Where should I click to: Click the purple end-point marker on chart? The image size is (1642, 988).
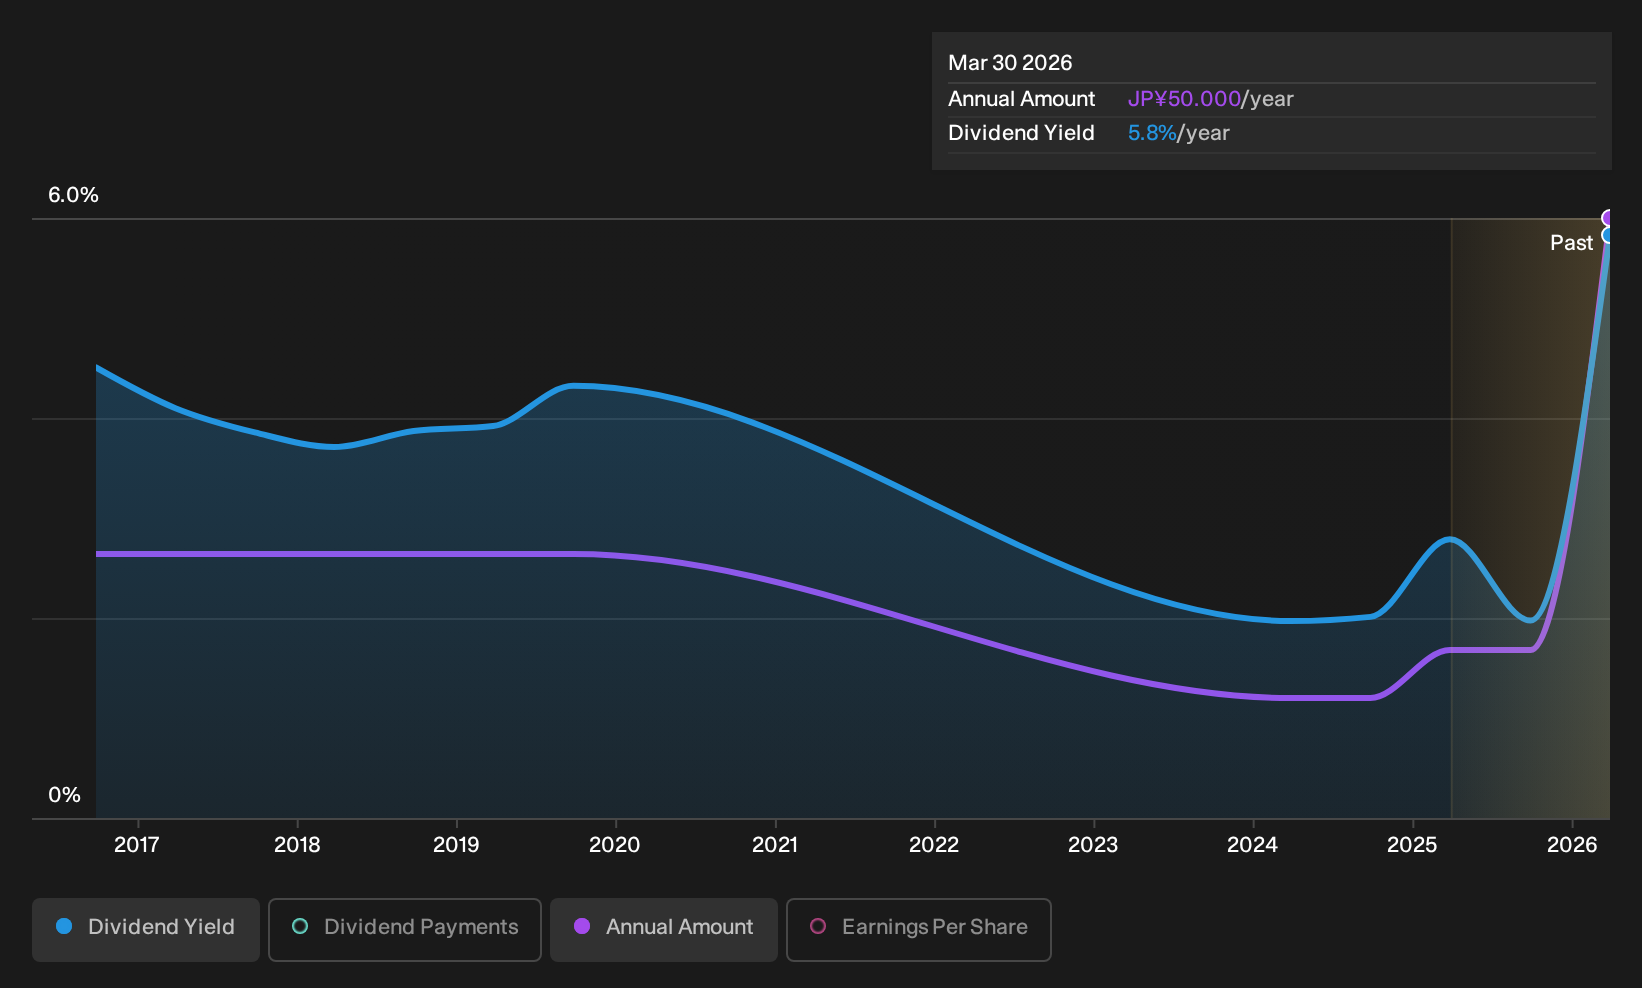click(x=1608, y=218)
